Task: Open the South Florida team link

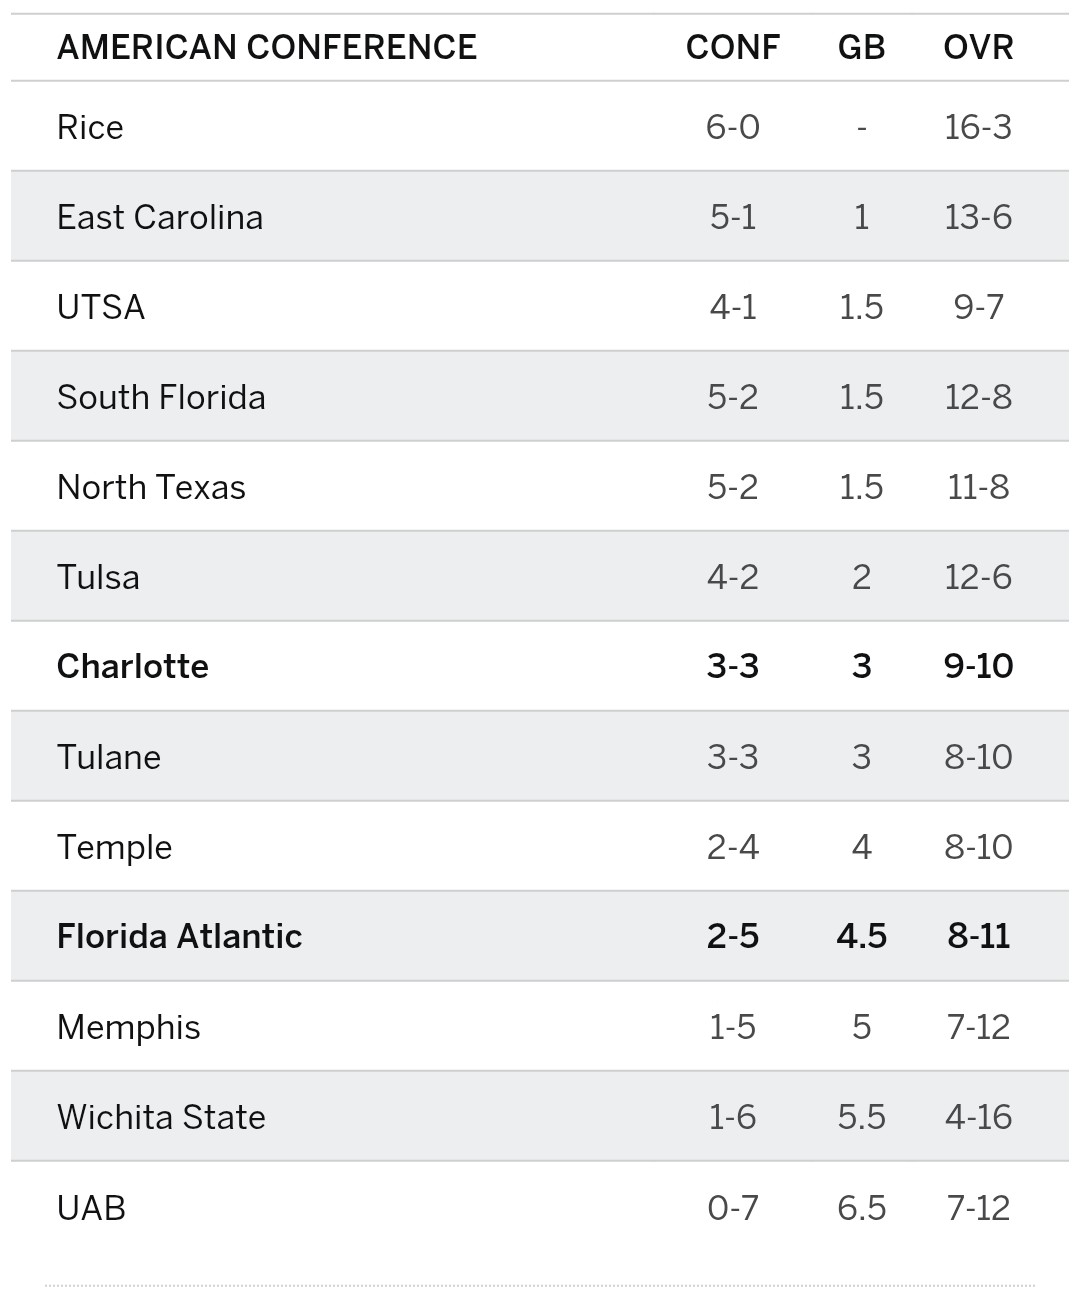Action: (161, 397)
